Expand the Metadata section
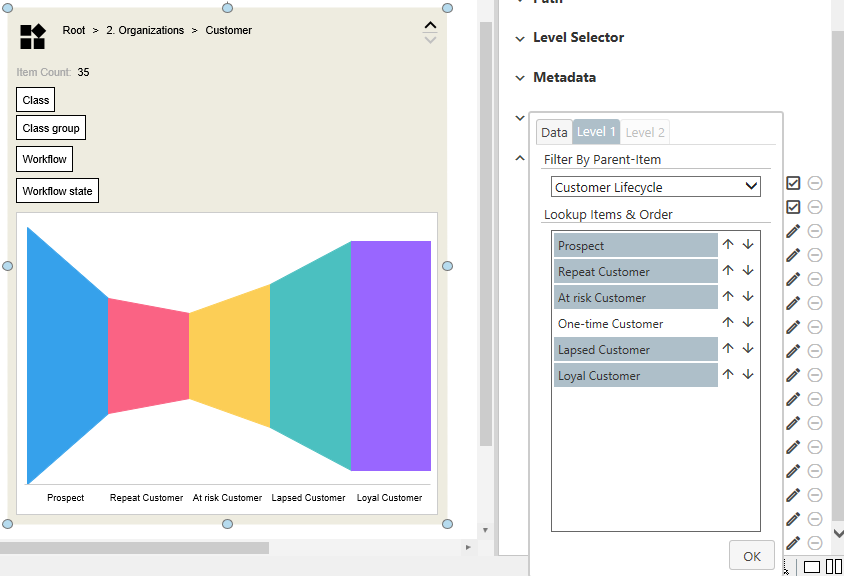This screenshot has height=576, width=844. click(564, 78)
